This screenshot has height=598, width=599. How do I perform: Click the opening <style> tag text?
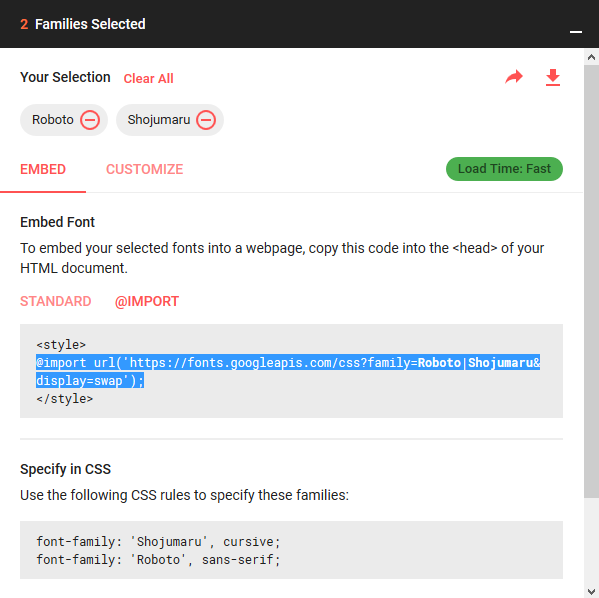(x=61, y=345)
